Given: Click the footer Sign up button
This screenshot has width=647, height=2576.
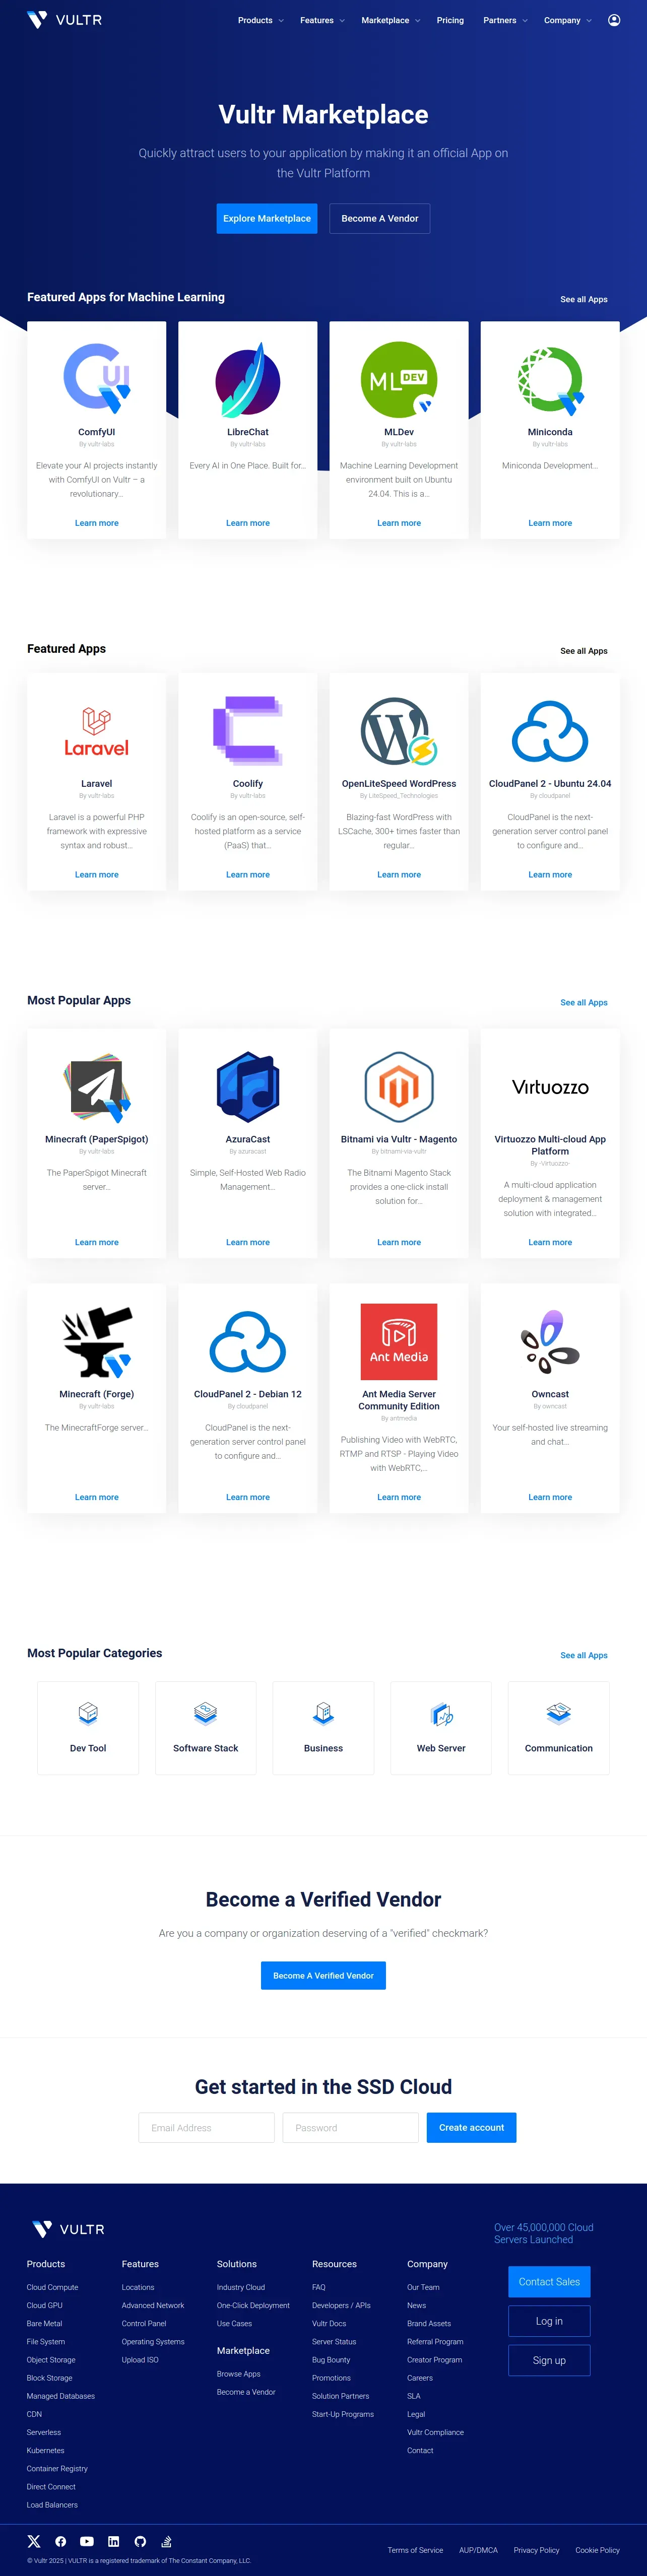Looking at the screenshot, I should [x=549, y=2360].
